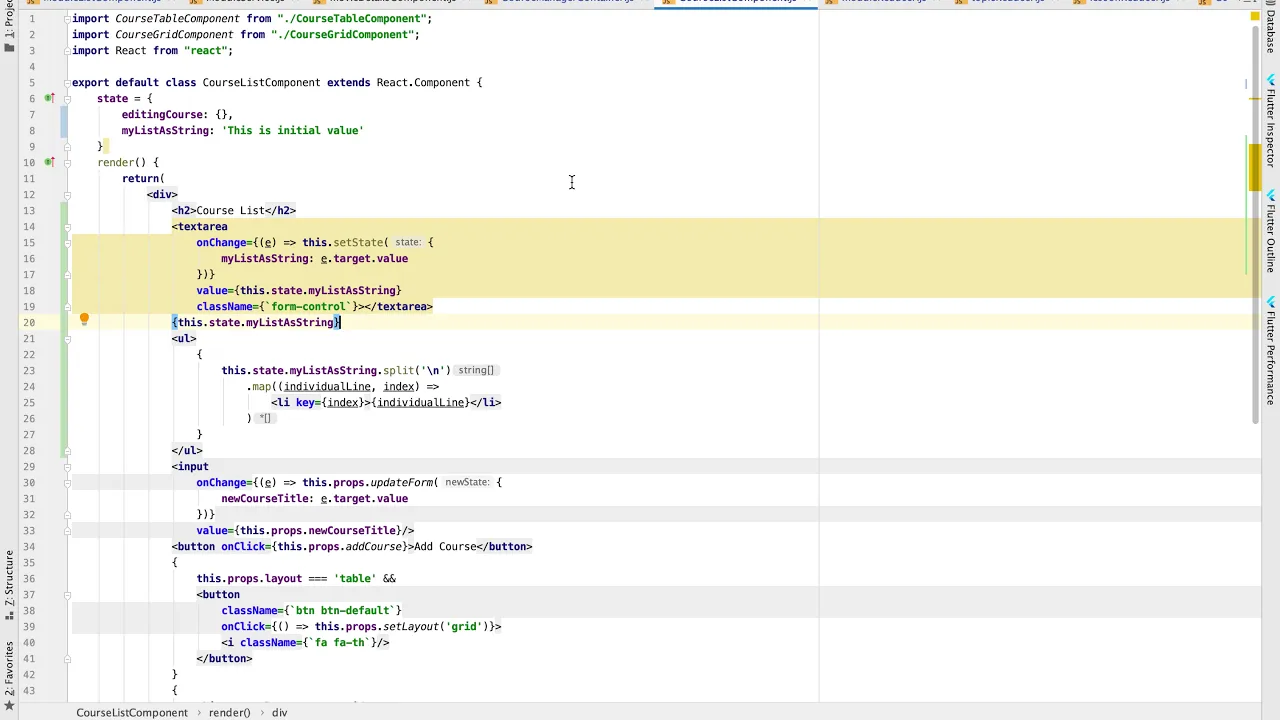The image size is (1280, 720).
Task: Click 'updateForm' on line 30
Action: [x=402, y=482]
